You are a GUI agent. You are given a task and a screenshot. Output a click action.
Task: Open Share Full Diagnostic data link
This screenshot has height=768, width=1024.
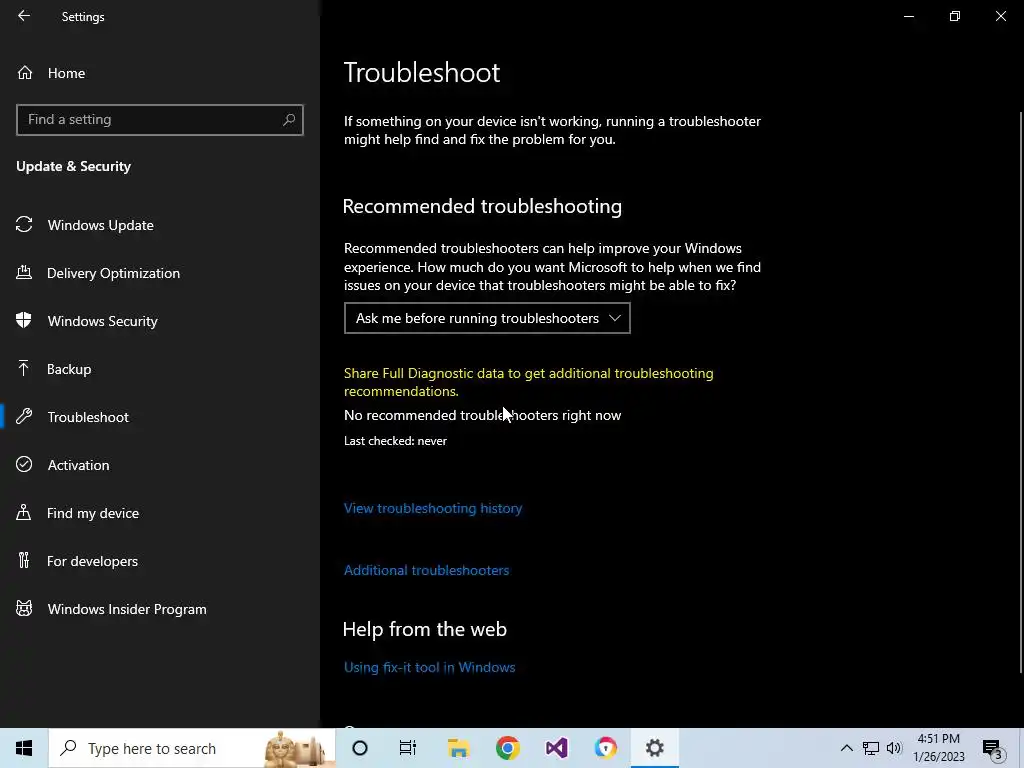[528, 382]
